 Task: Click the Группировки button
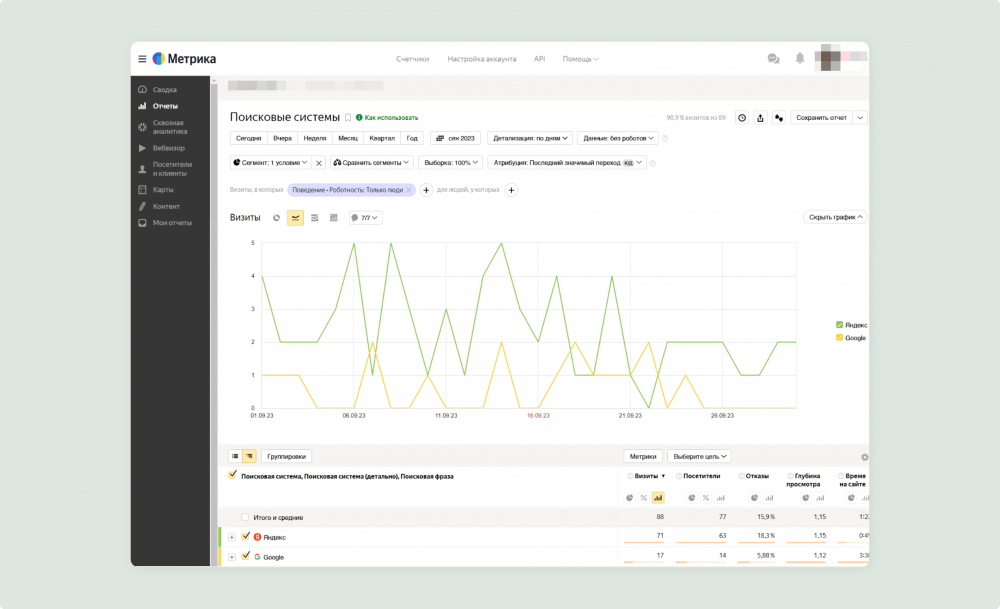tap(286, 457)
